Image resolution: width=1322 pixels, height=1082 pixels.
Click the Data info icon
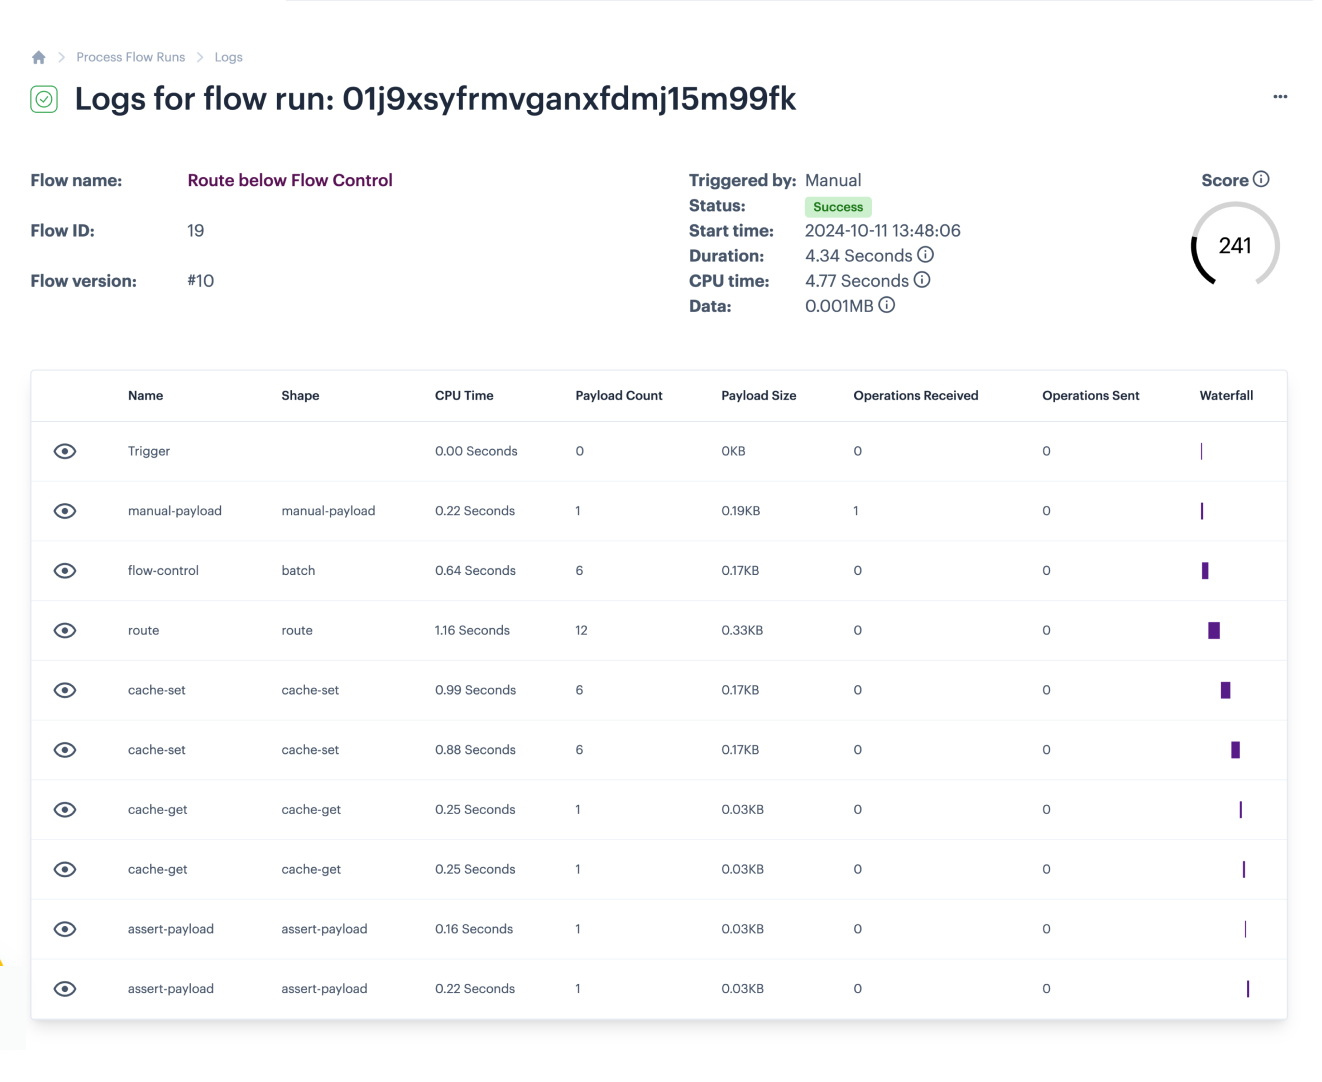coord(886,305)
